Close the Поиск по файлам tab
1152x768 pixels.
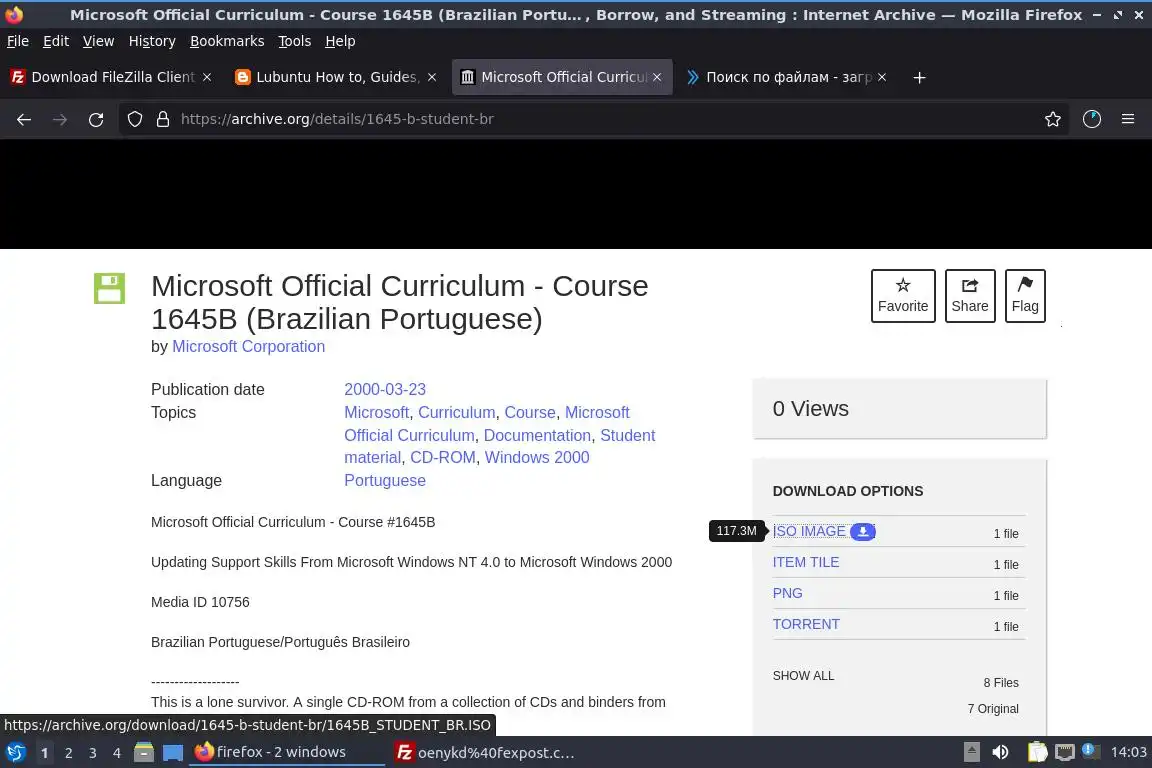coord(882,77)
